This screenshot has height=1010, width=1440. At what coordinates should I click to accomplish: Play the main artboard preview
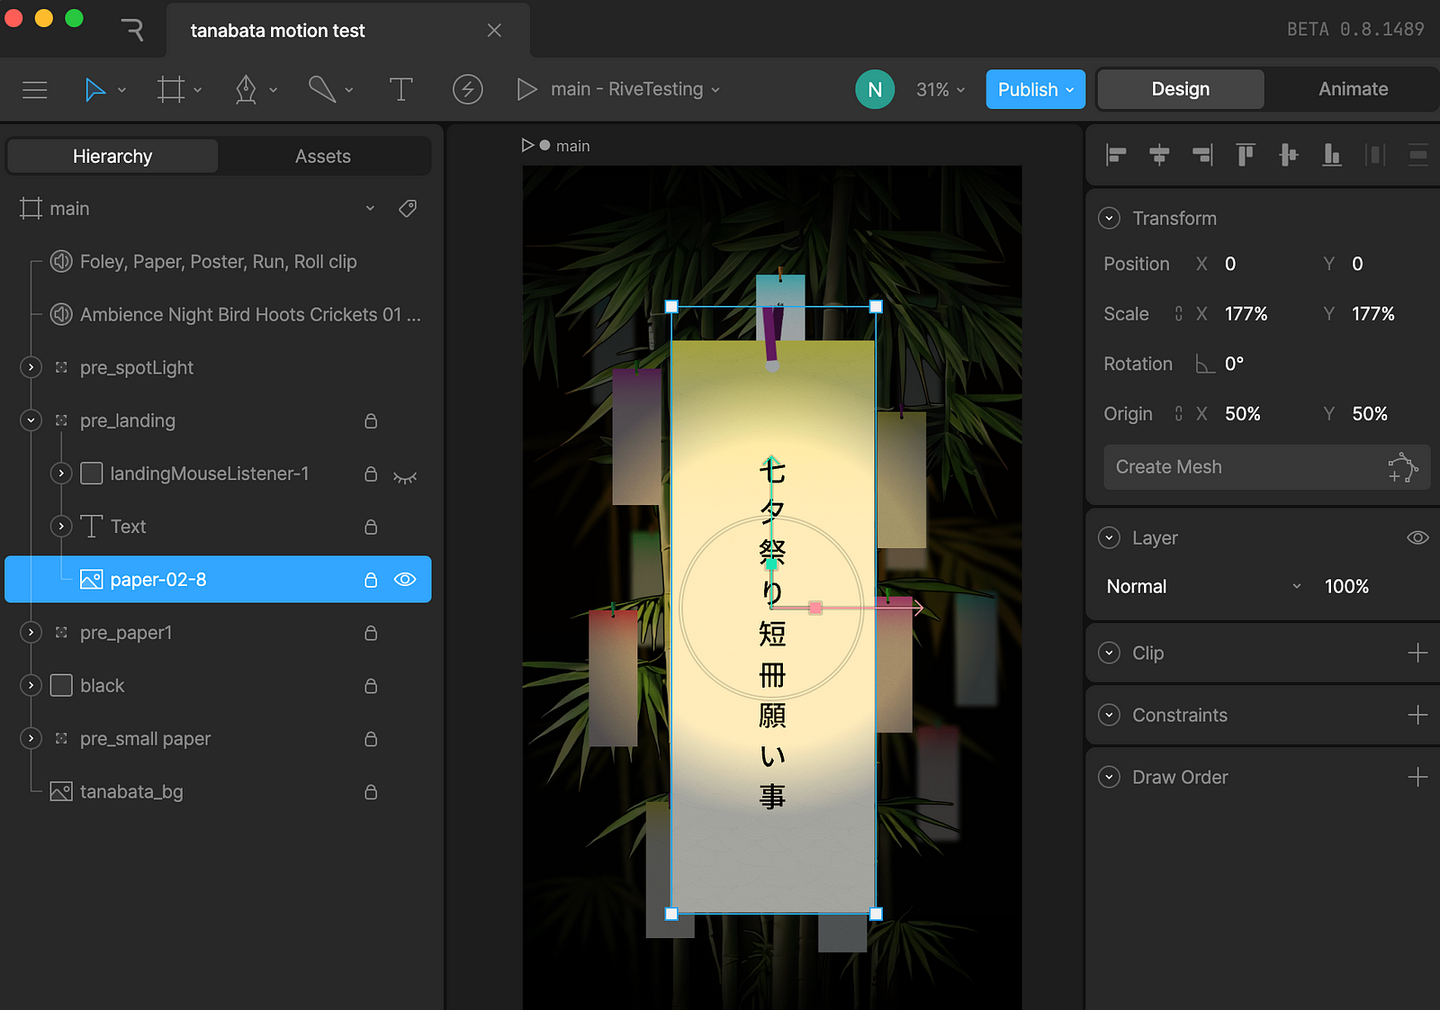pos(527,90)
